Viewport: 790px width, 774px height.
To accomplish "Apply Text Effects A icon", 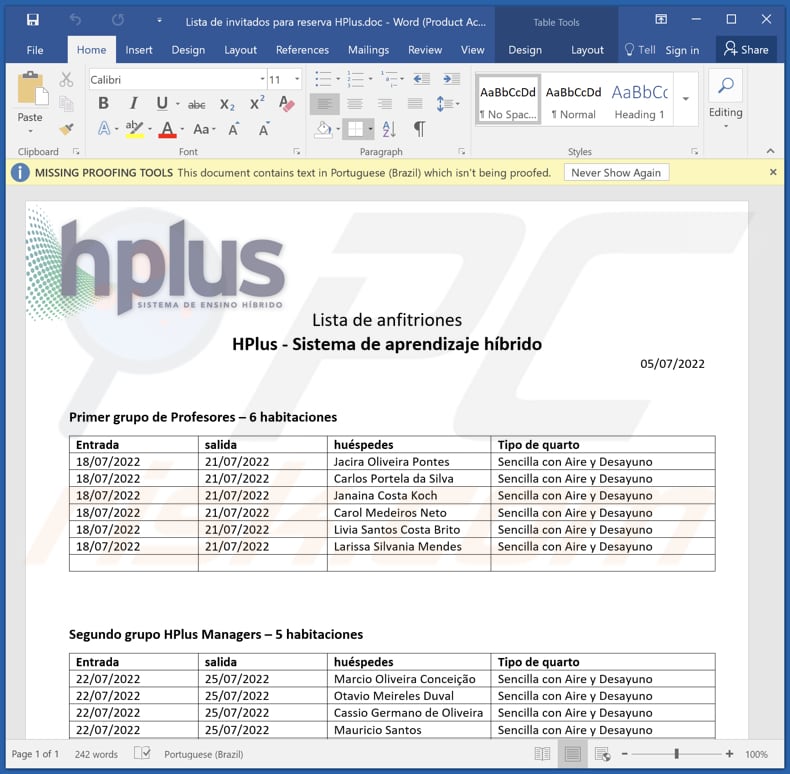I will [x=104, y=129].
